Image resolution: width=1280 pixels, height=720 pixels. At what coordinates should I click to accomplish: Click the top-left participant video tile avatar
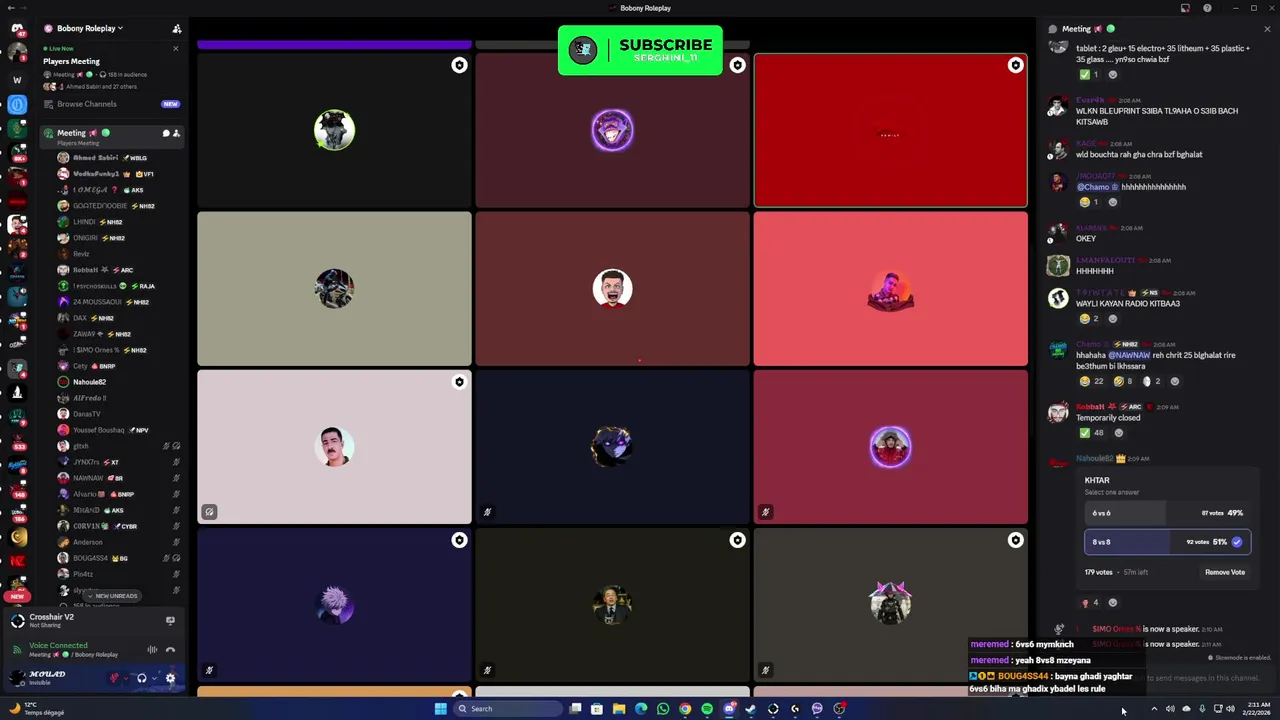pyautogui.click(x=334, y=130)
